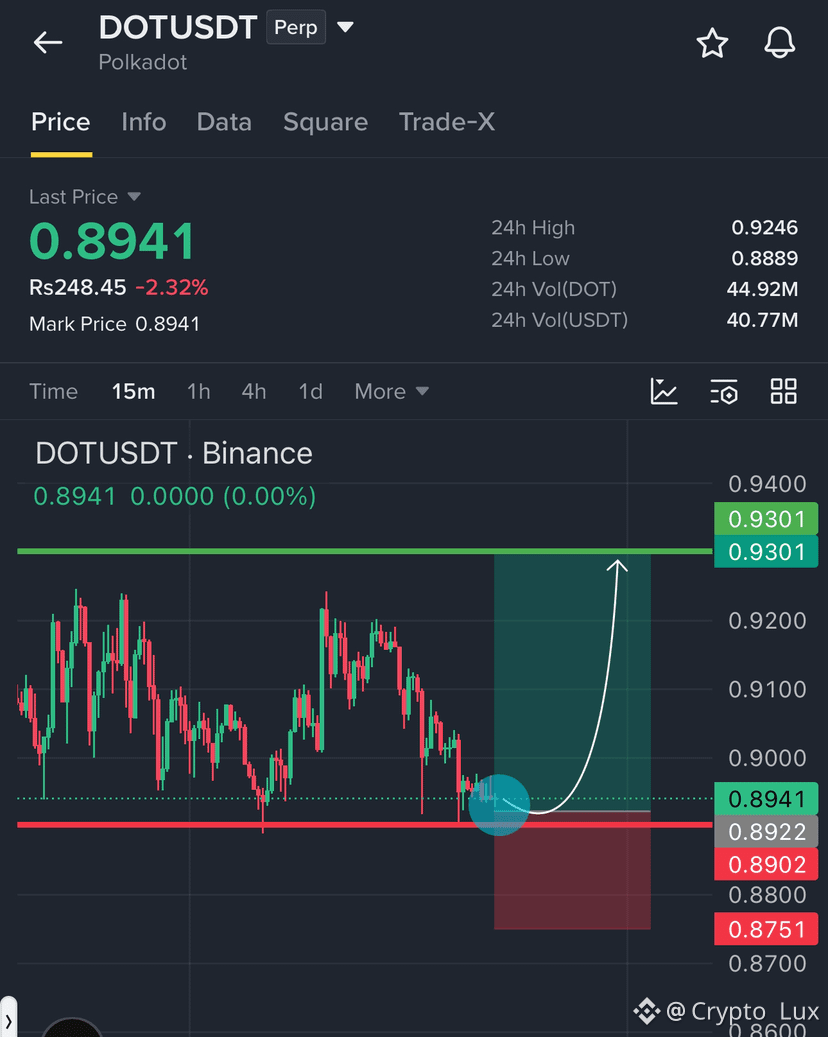
Task: Tap the 24h Vol(USDT) value 40.77M
Action: pos(762,320)
